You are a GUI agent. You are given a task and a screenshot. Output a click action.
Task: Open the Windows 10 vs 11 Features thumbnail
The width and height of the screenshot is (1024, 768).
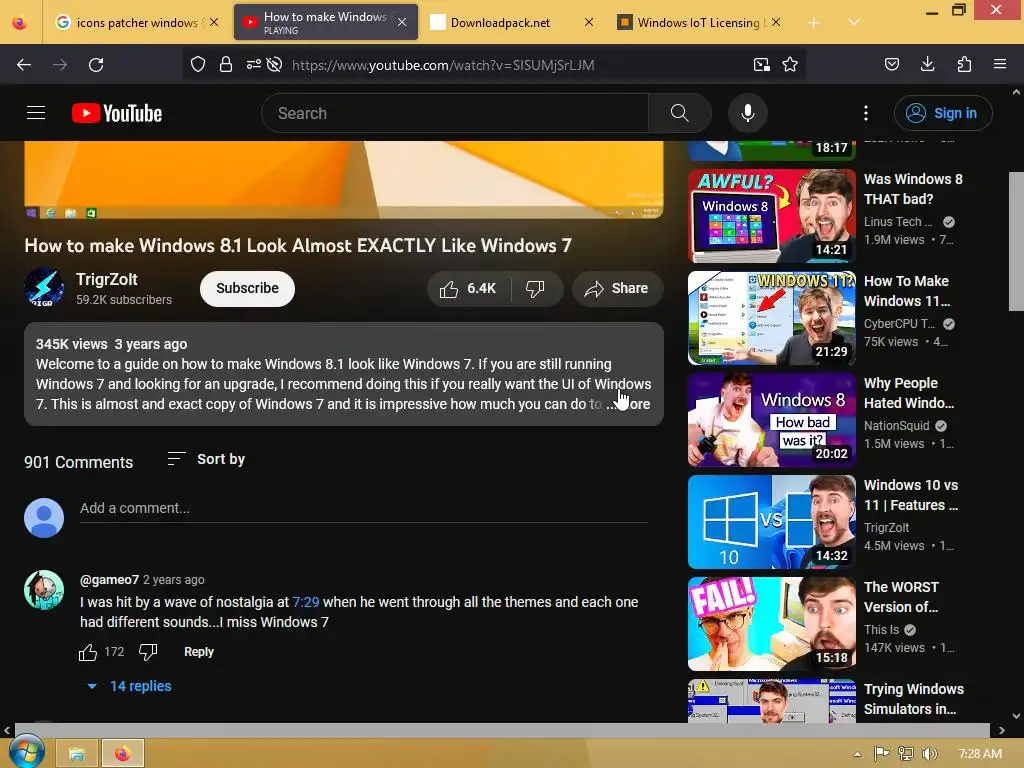click(771, 522)
